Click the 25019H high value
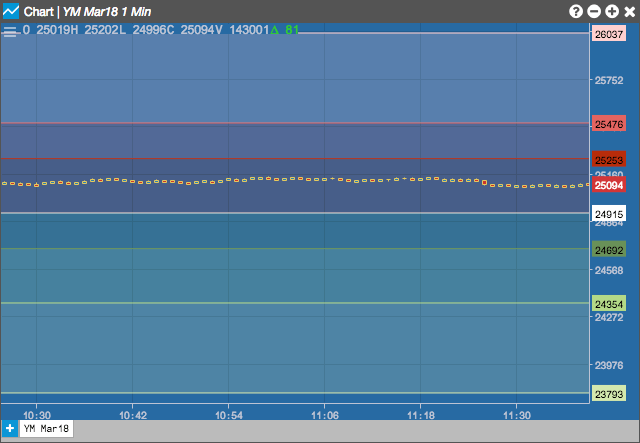Image resolution: width=640 pixels, height=443 pixels. [57, 30]
